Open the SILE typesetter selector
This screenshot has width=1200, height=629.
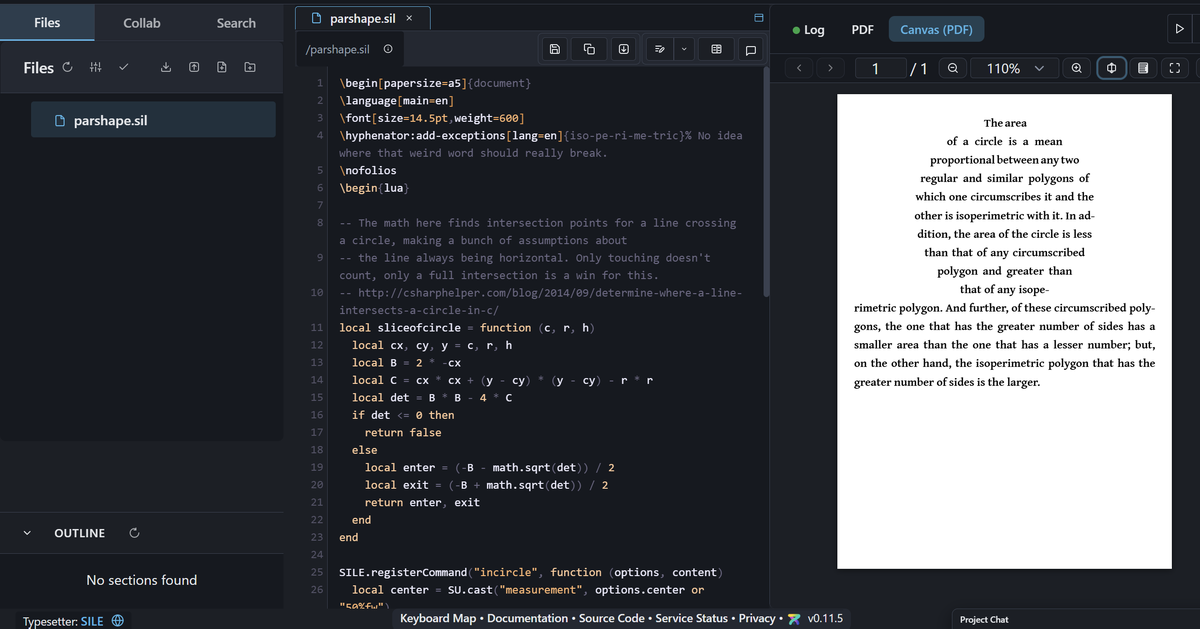74,621
